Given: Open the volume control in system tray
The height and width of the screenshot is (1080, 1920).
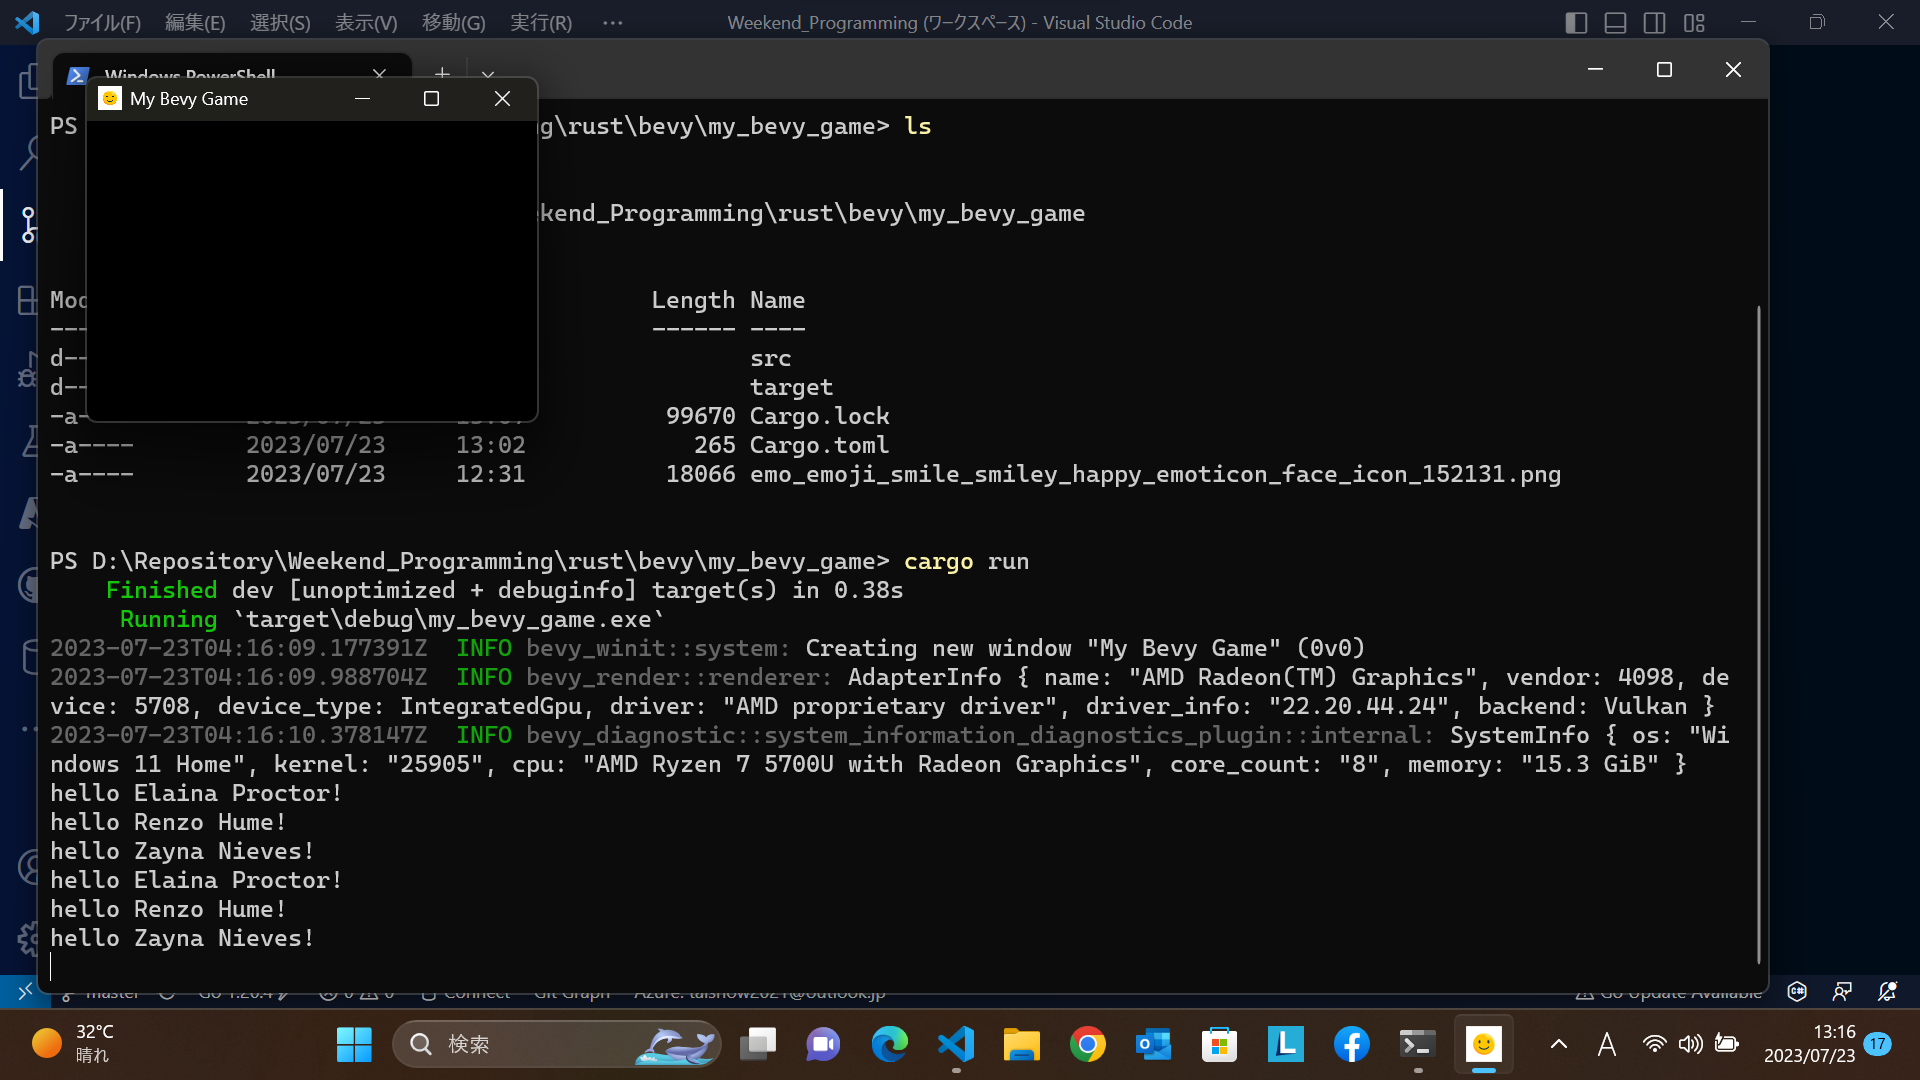Looking at the screenshot, I should pyautogui.click(x=1690, y=1044).
